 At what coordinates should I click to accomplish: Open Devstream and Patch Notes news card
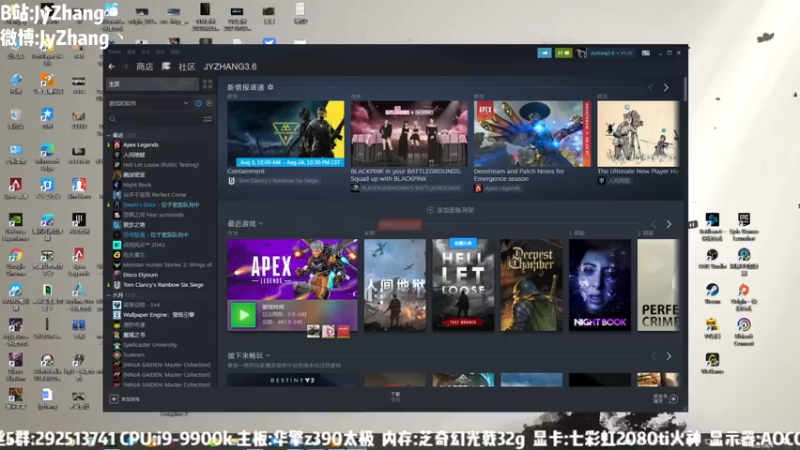(x=532, y=133)
